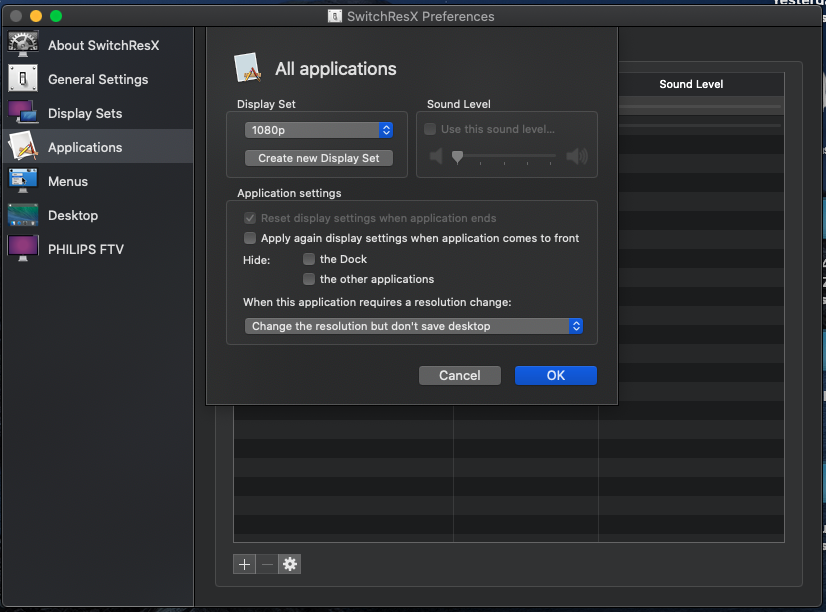Click the Display Sets monitors icon
The image size is (826, 612).
click(x=23, y=113)
